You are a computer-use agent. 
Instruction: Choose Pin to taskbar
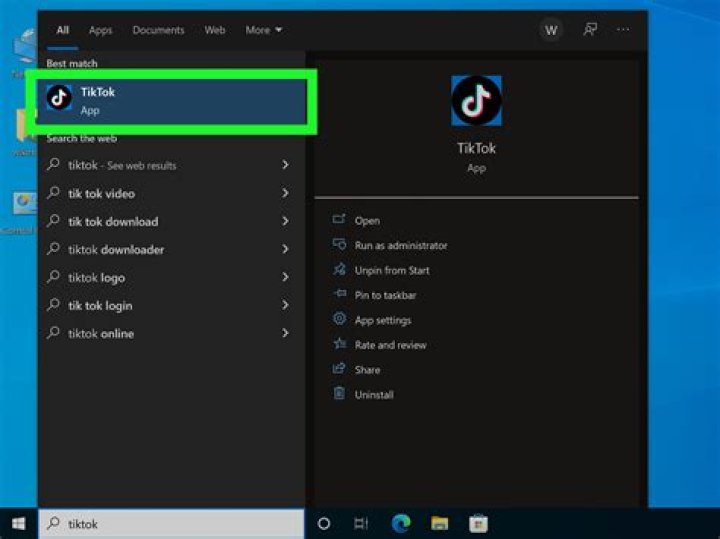(x=385, y=295)
